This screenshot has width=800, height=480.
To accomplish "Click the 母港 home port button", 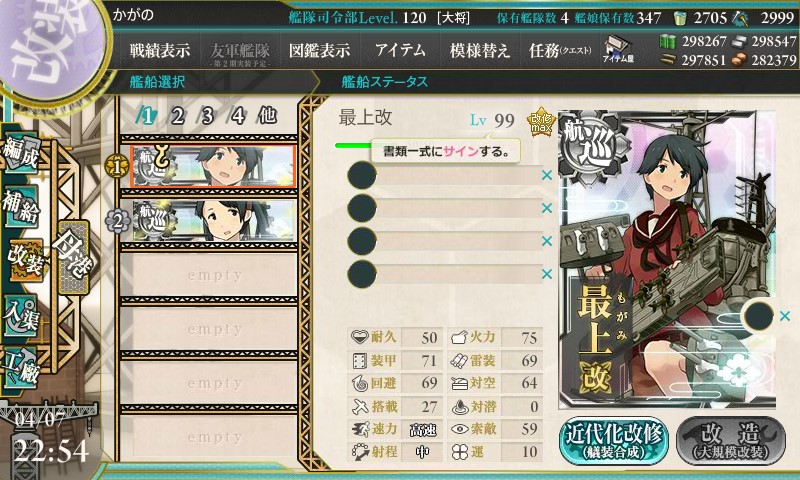I will point(74,257).
